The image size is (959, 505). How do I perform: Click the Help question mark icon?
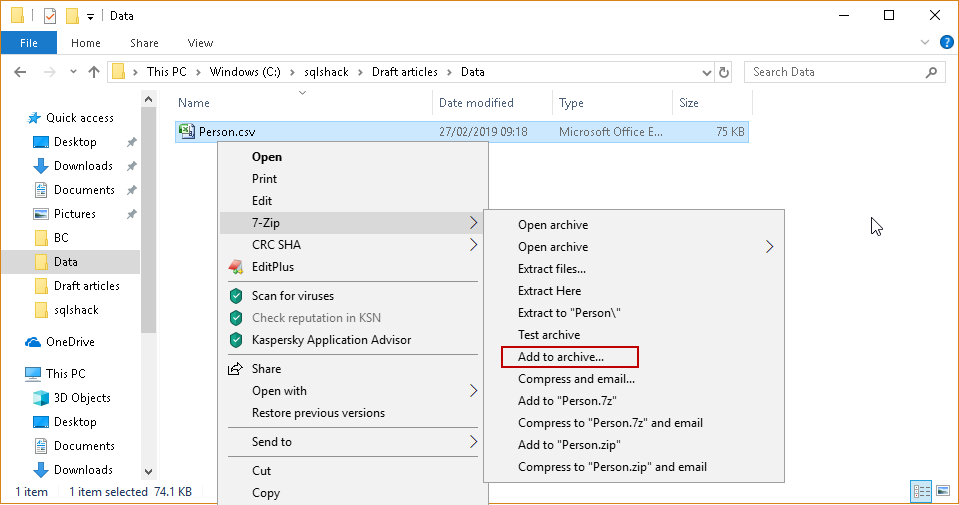tap(946, 43)
